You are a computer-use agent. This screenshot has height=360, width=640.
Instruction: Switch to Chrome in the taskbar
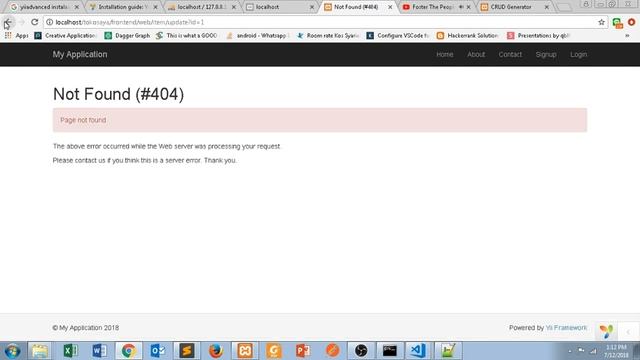129,351
